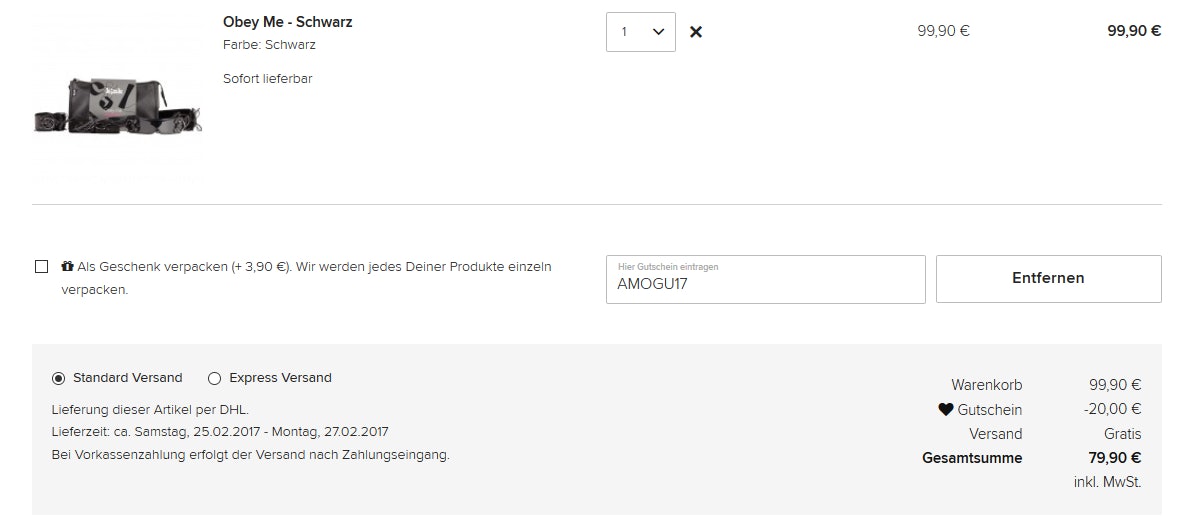Remove the Obey Me item using X icon
1187x527 pixels.
click(696, 32)
